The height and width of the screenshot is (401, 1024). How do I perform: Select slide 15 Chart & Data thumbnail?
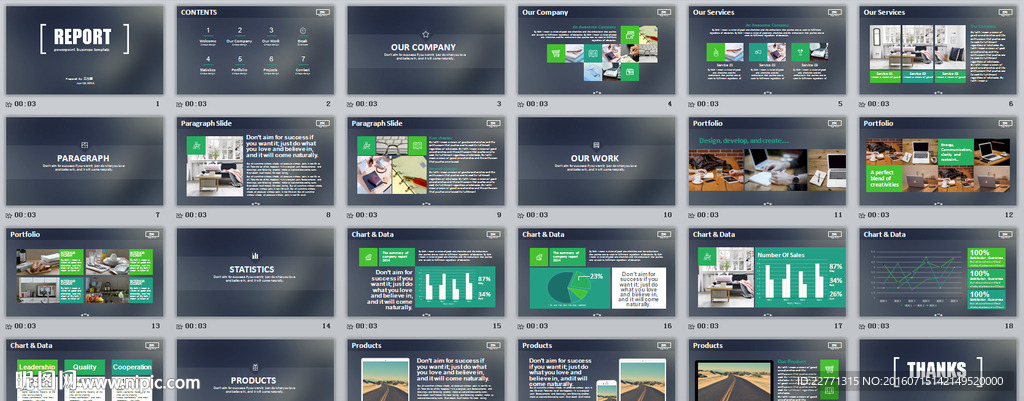426,272
